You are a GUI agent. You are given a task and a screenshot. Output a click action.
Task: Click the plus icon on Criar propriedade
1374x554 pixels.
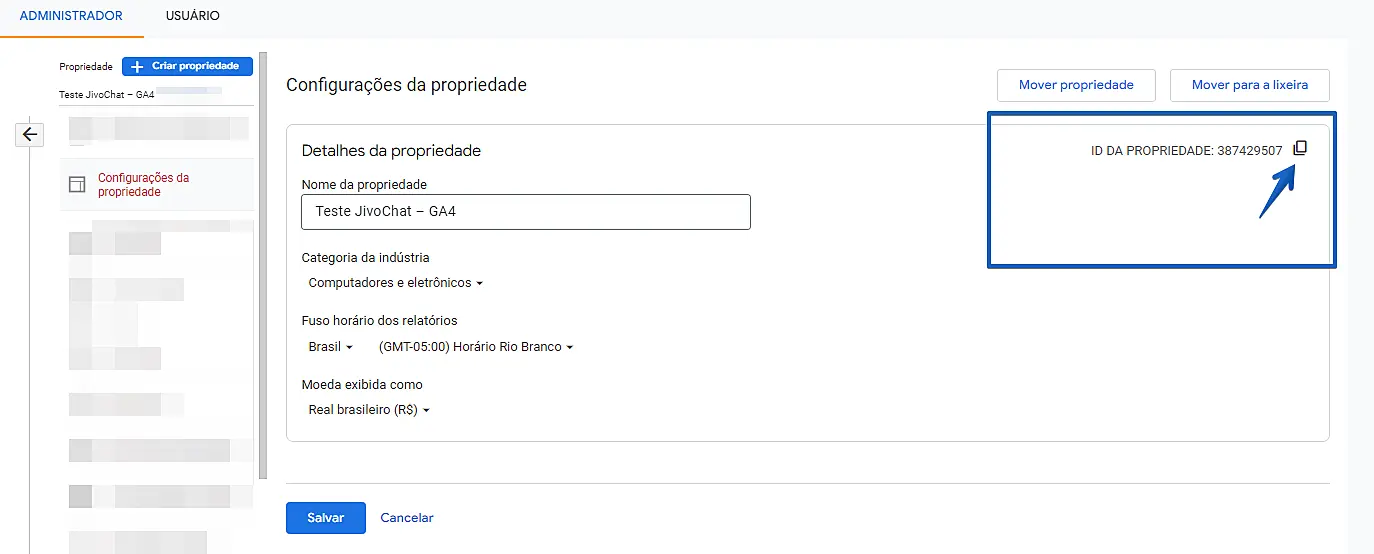coord(137,66)
